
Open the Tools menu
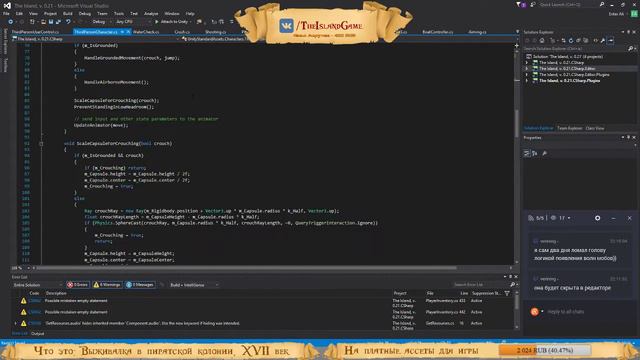coord(119,13)
